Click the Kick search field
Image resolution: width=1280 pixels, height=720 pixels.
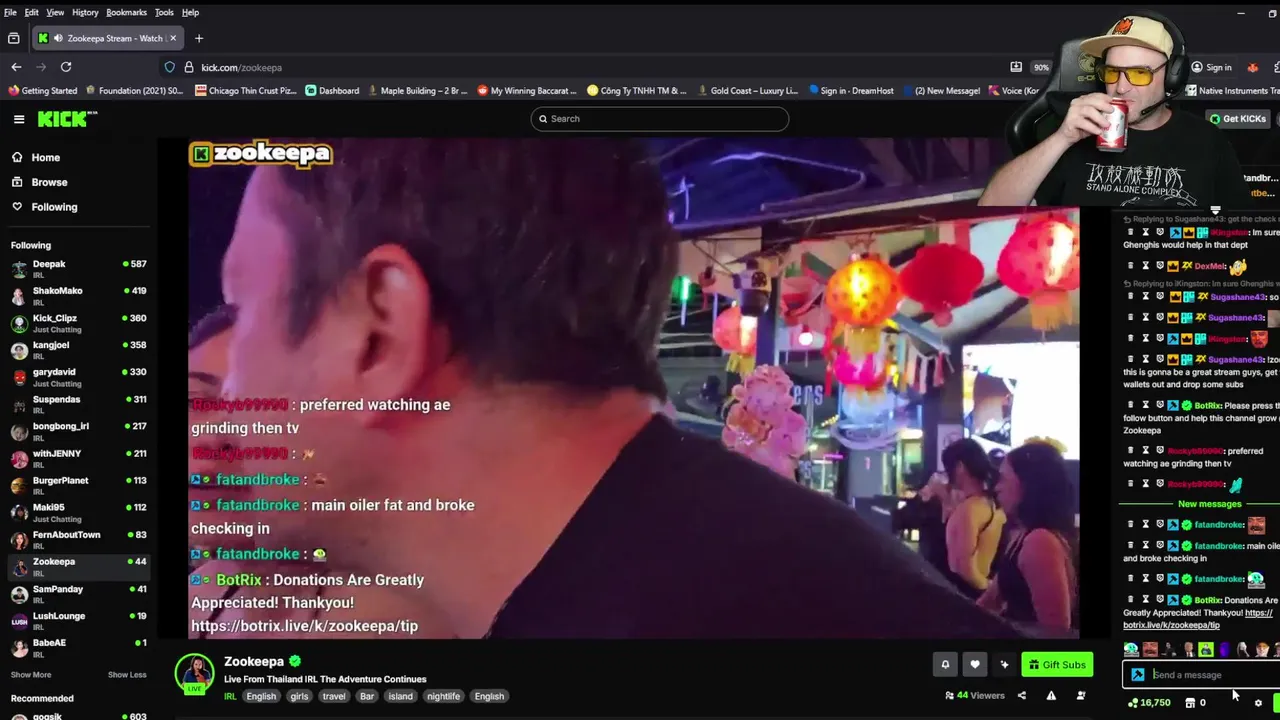[660, 119]
